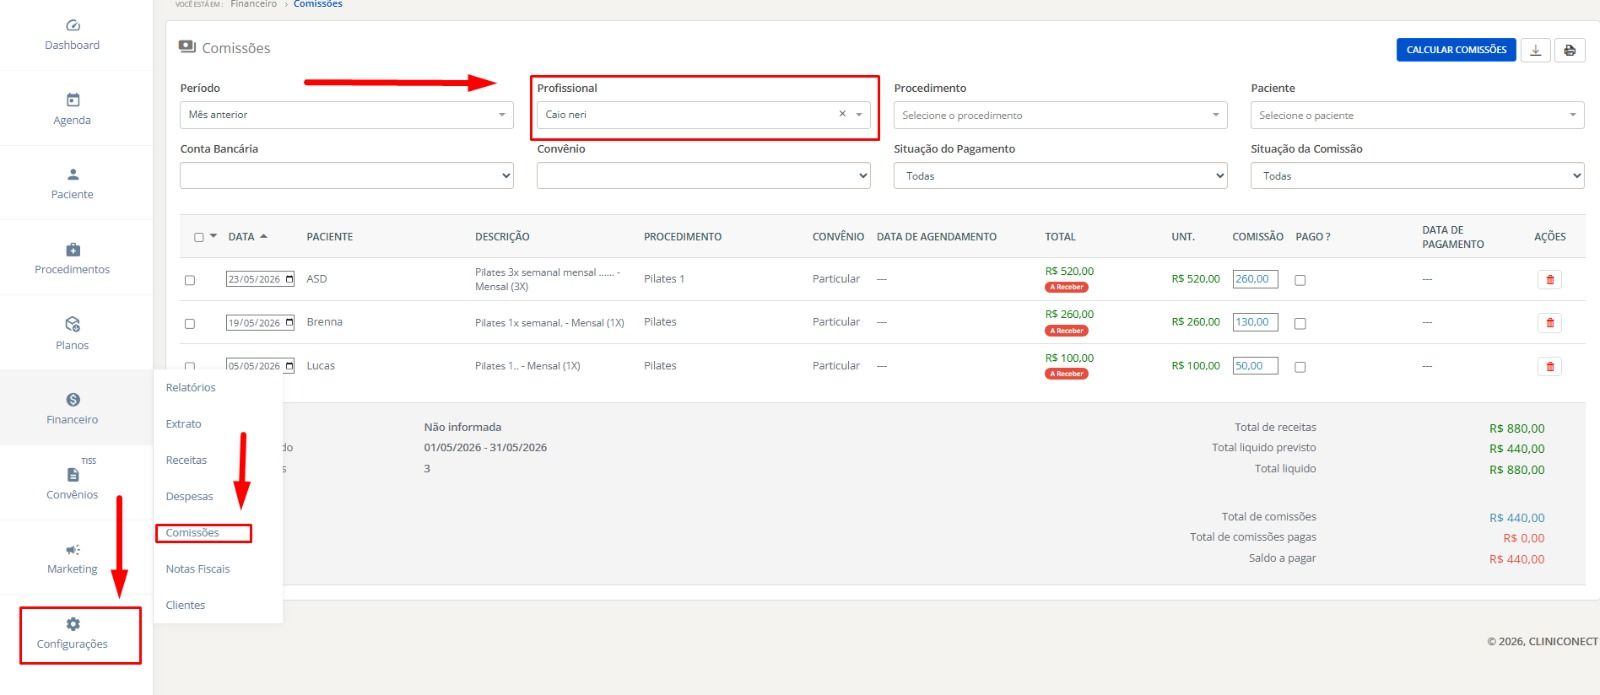Toggle the select-all checkbox in table header
Screen dimensions: 1600x695
tap(198, 237)
